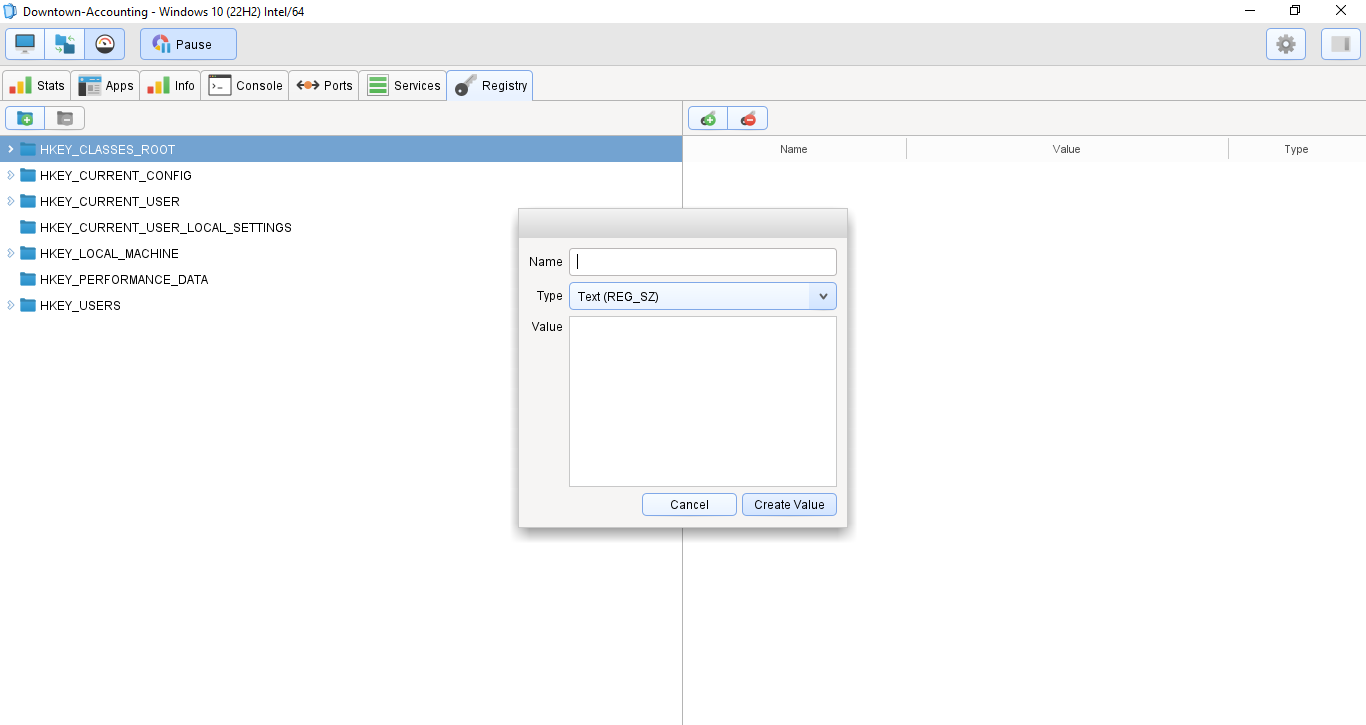Click the panel toggle icon at top right
Image resolution: width=1366 pixels, height=725 pixels.
coord(1340,43)
